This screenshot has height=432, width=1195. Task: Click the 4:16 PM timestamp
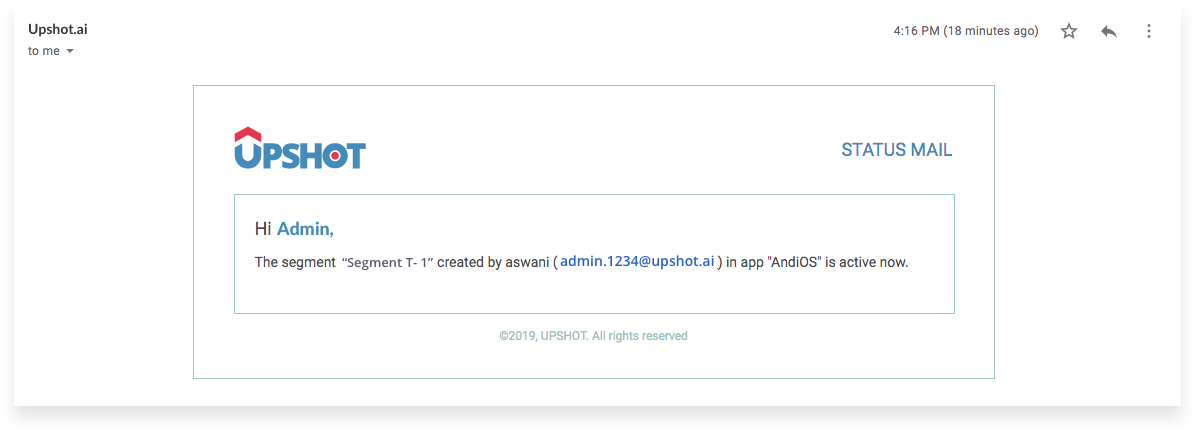click(x=917, y=31)
